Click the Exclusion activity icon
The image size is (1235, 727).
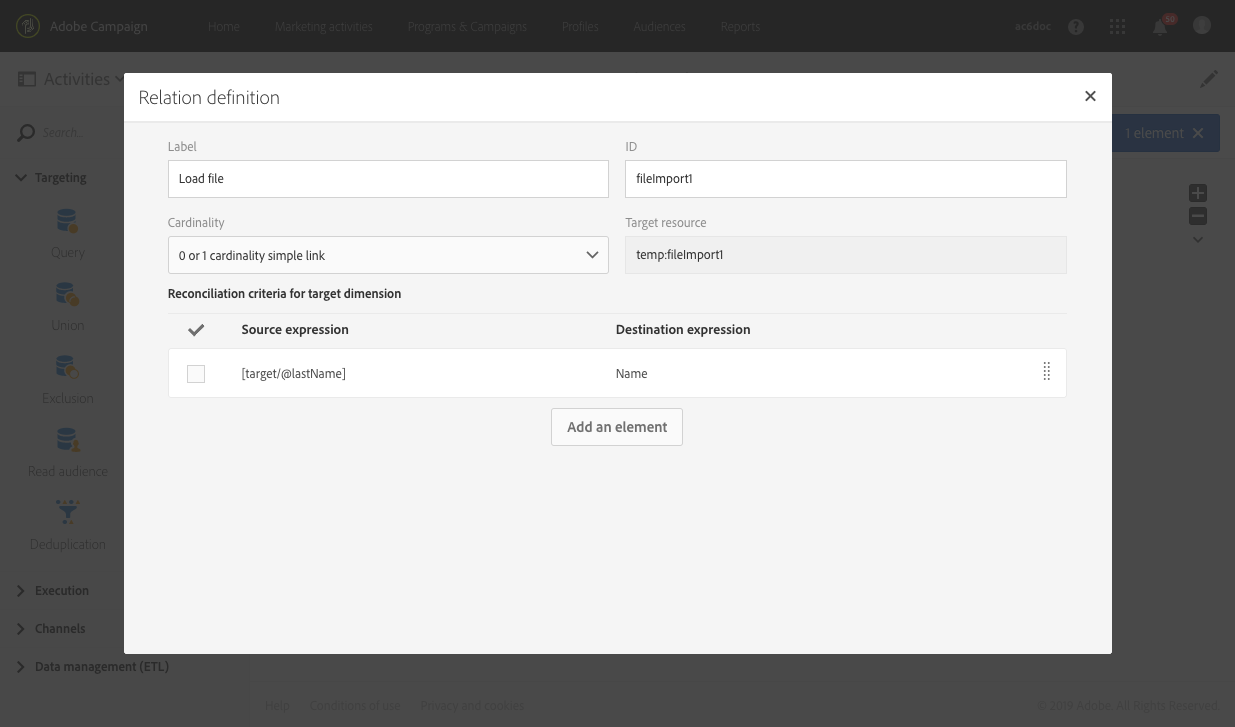point(68,368)
